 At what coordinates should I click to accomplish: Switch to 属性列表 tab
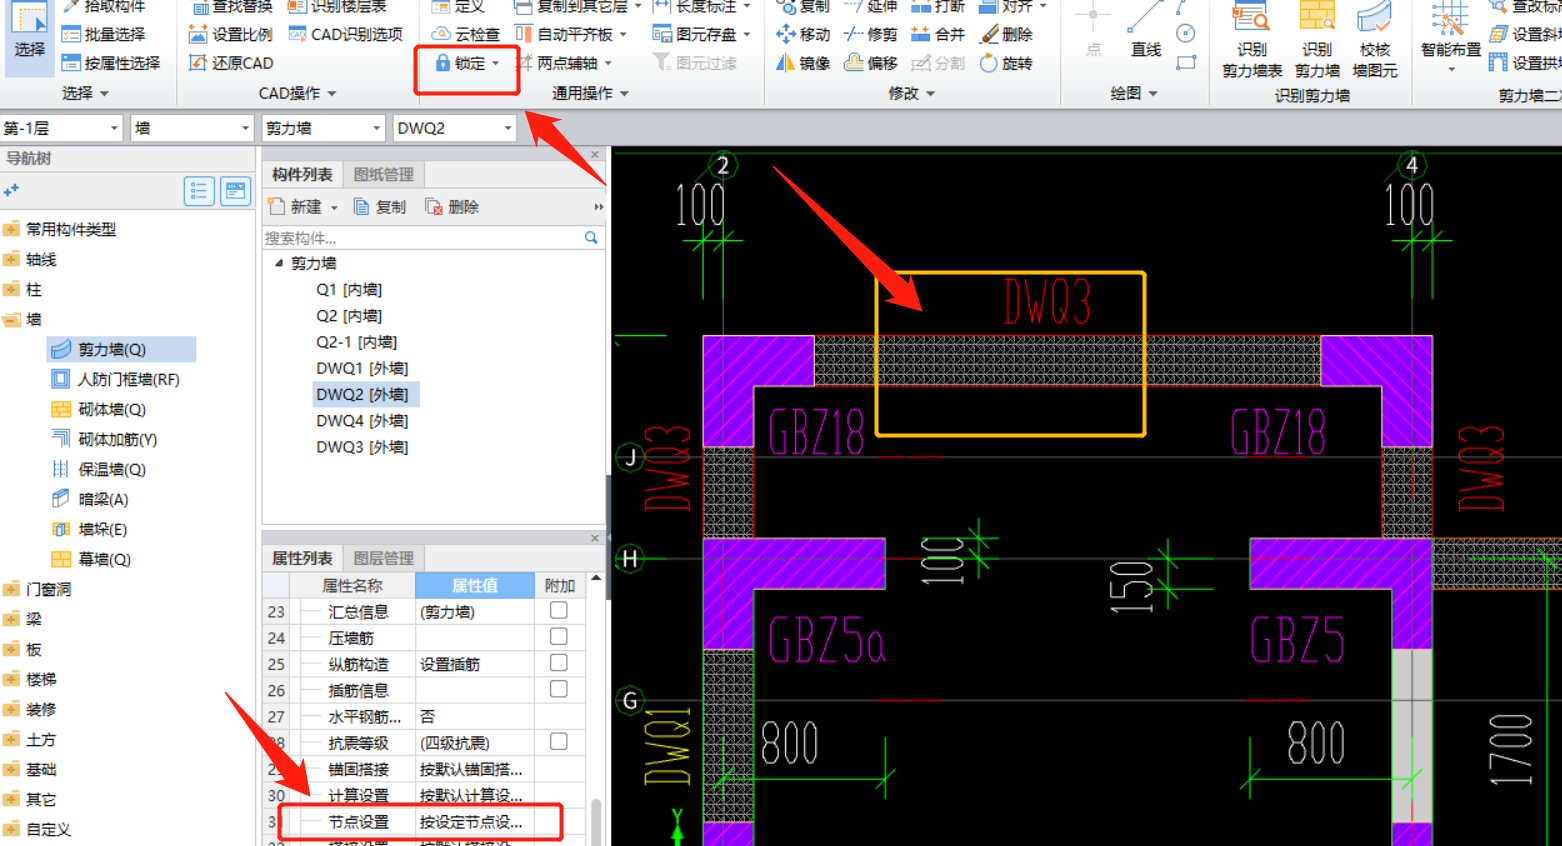(302, 558)
